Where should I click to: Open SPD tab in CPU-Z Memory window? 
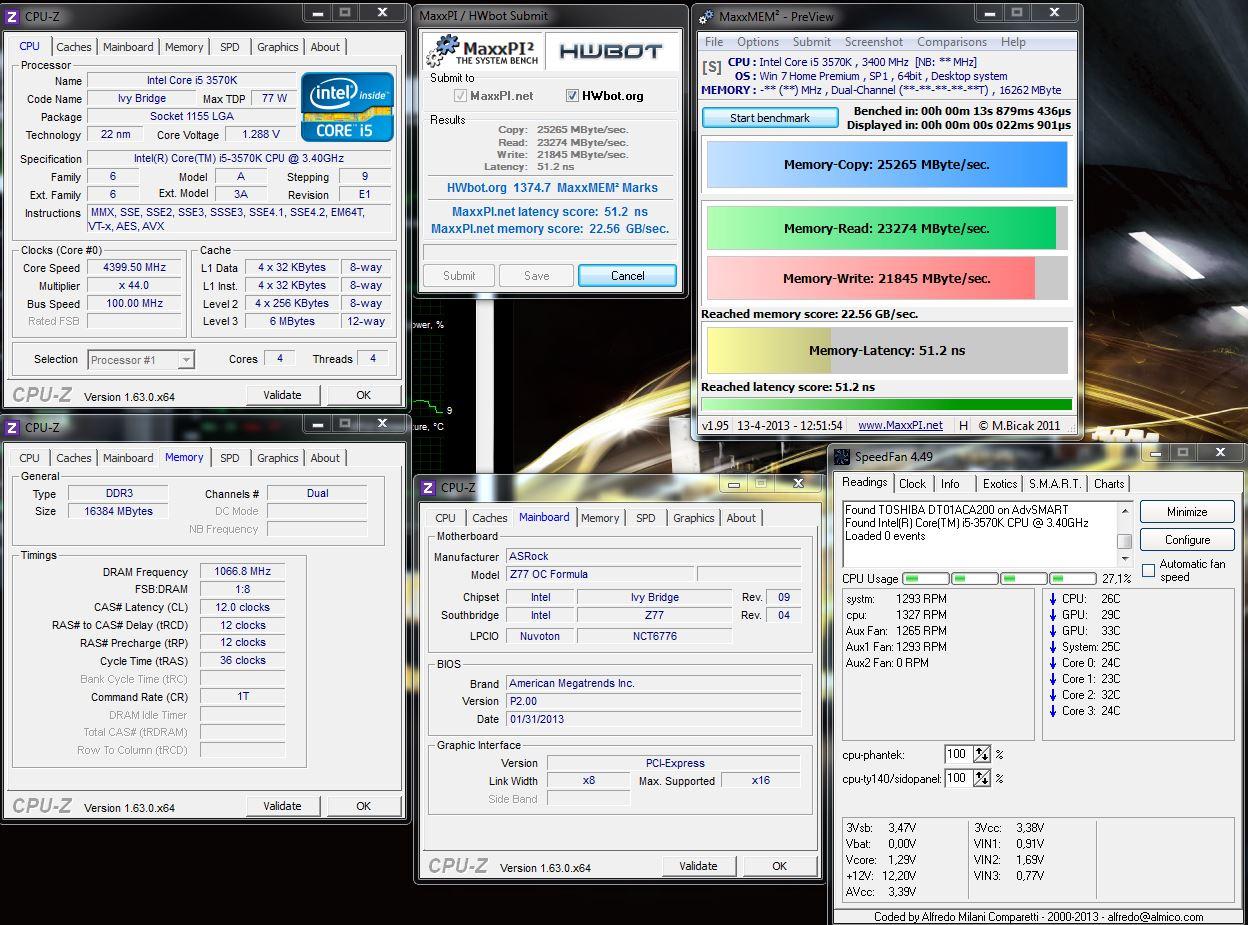tap(229, 458)
